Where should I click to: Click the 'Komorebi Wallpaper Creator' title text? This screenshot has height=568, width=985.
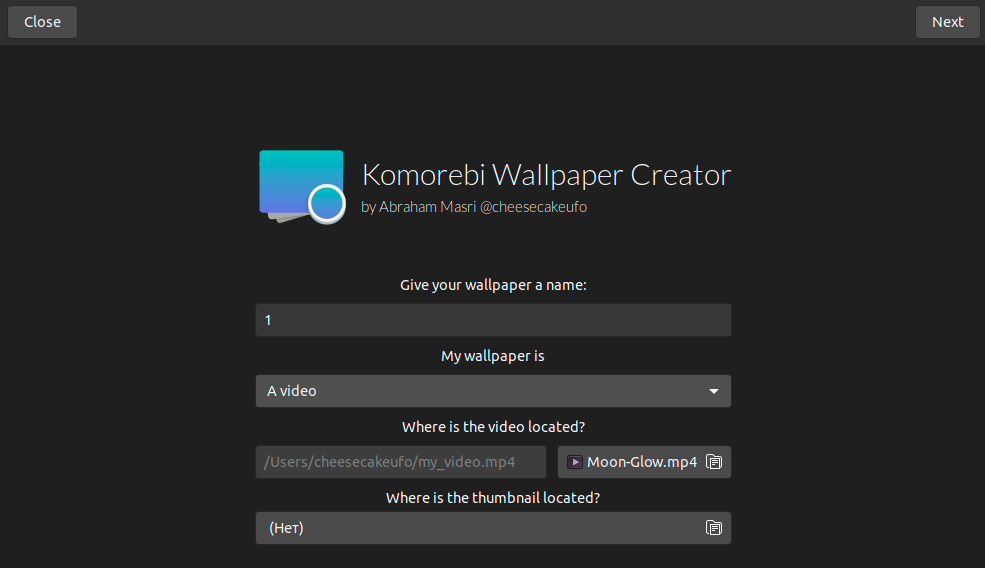[x=547, y=175]
